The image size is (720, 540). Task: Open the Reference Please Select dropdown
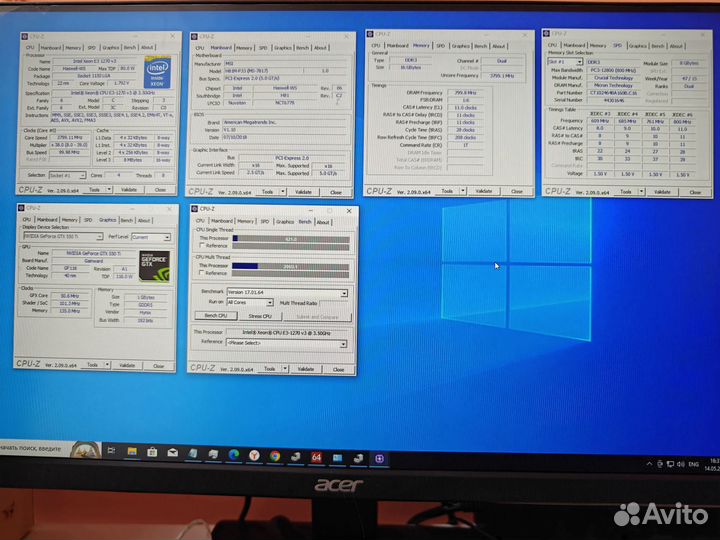tap(343, 344)
